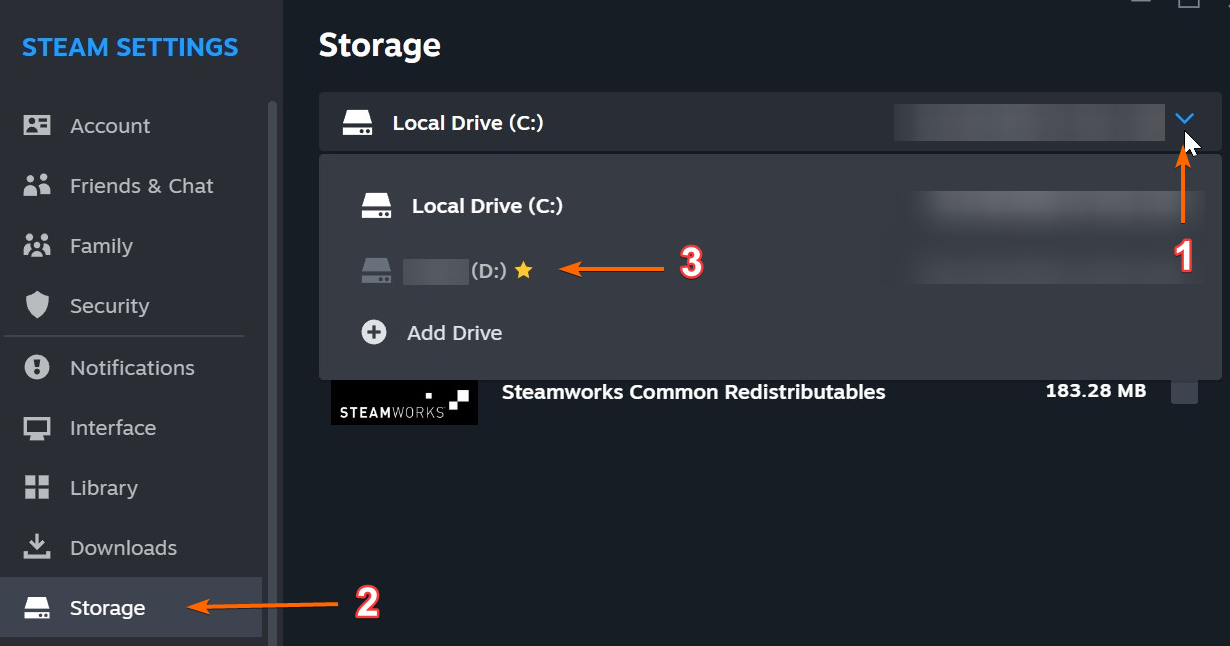Click the Family group icon
The height and width of the screenshot is (646, 1230).
pyautogui.click(x=37, y=246)
